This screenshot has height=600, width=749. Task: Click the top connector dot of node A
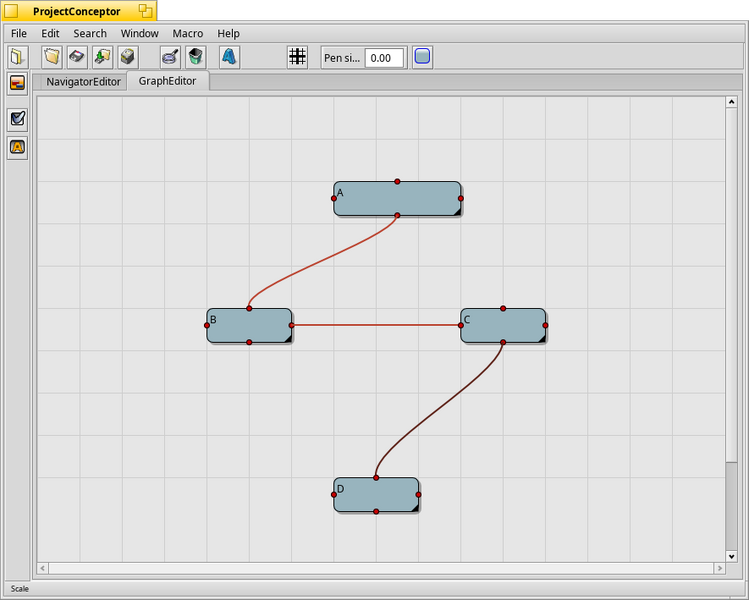pyautogui.click(x=397, y=182)
